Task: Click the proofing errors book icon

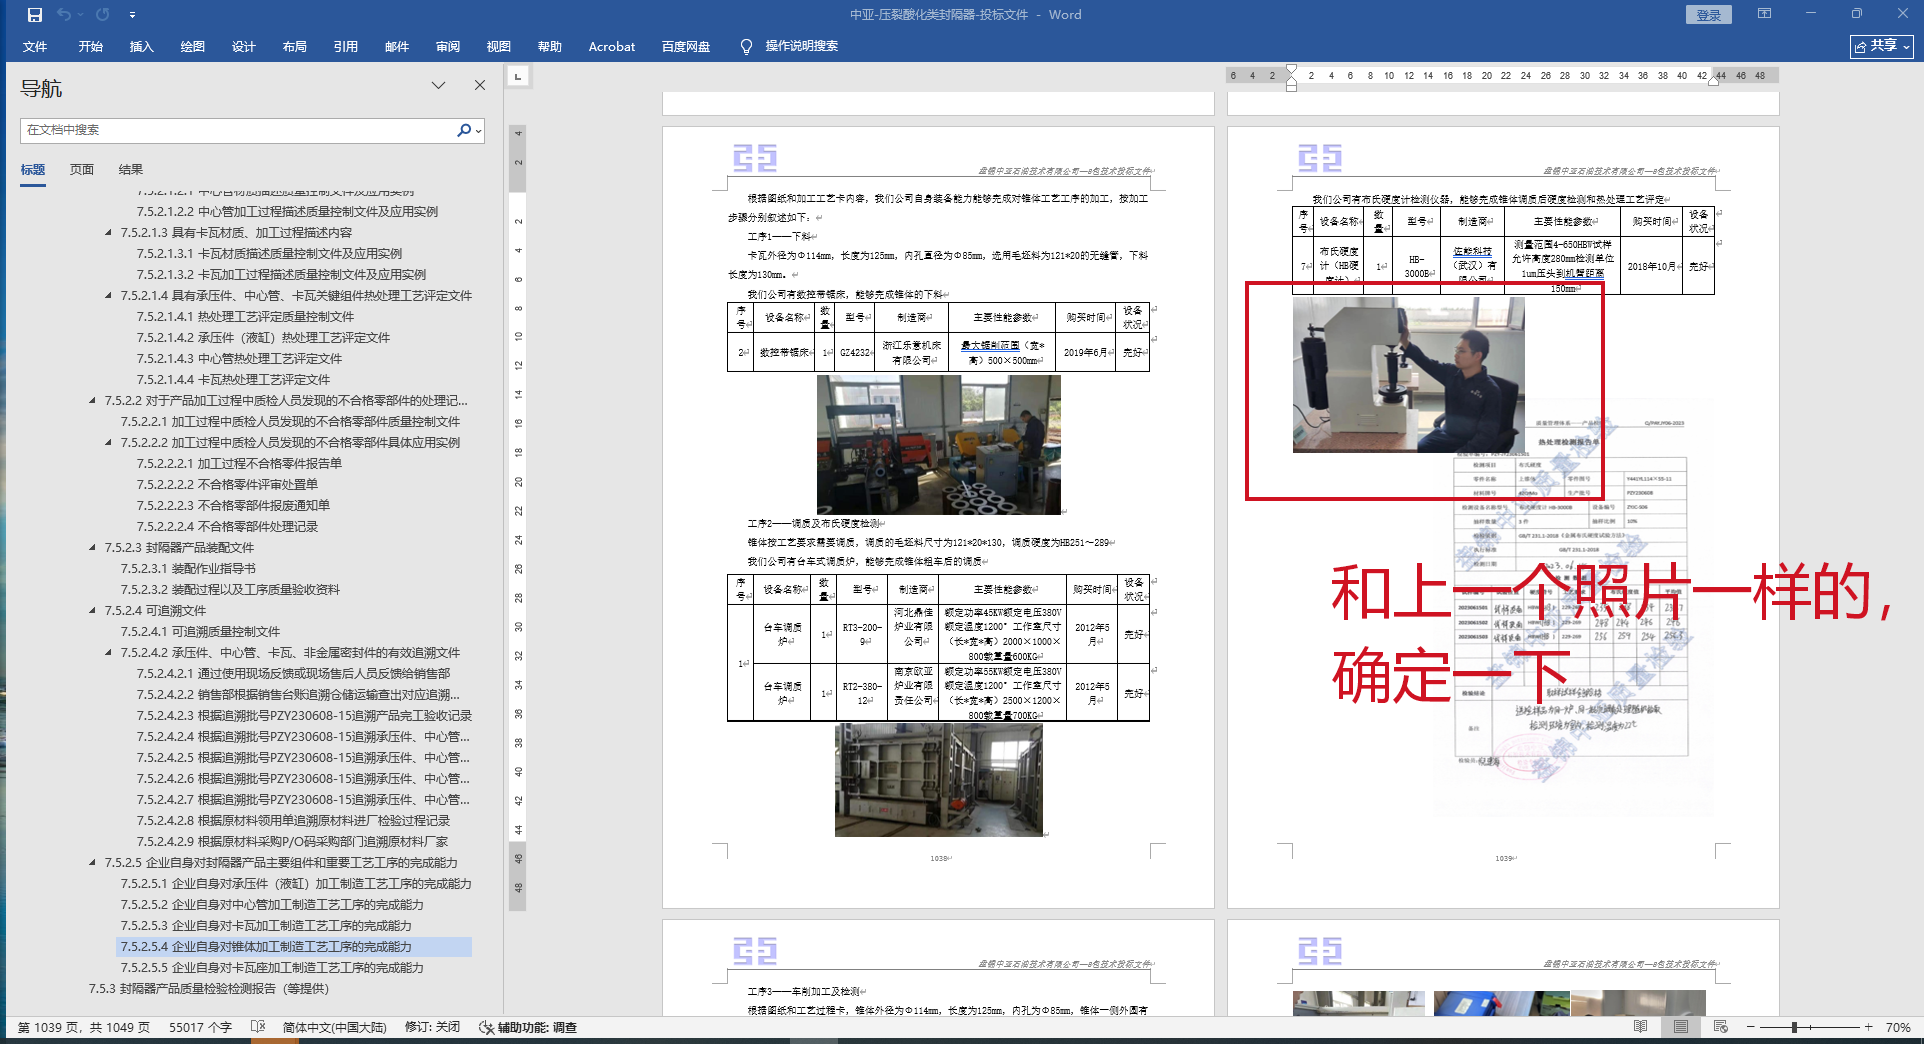Action: coord(258,1027)
